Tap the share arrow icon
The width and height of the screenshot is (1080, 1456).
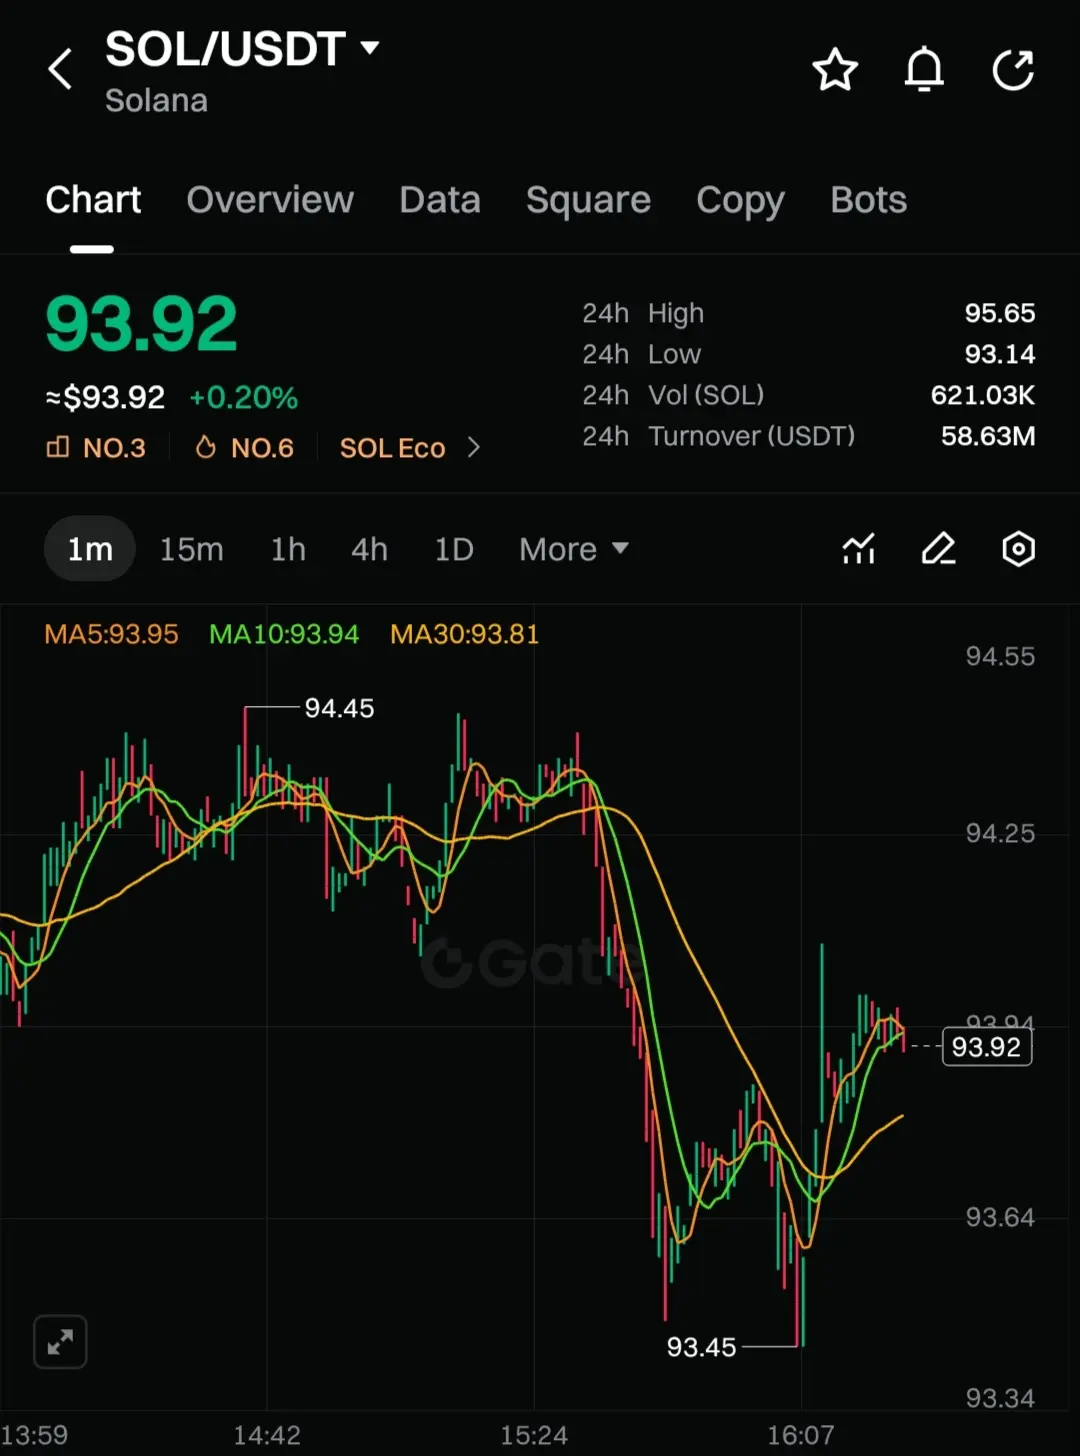click(1013, 70)
